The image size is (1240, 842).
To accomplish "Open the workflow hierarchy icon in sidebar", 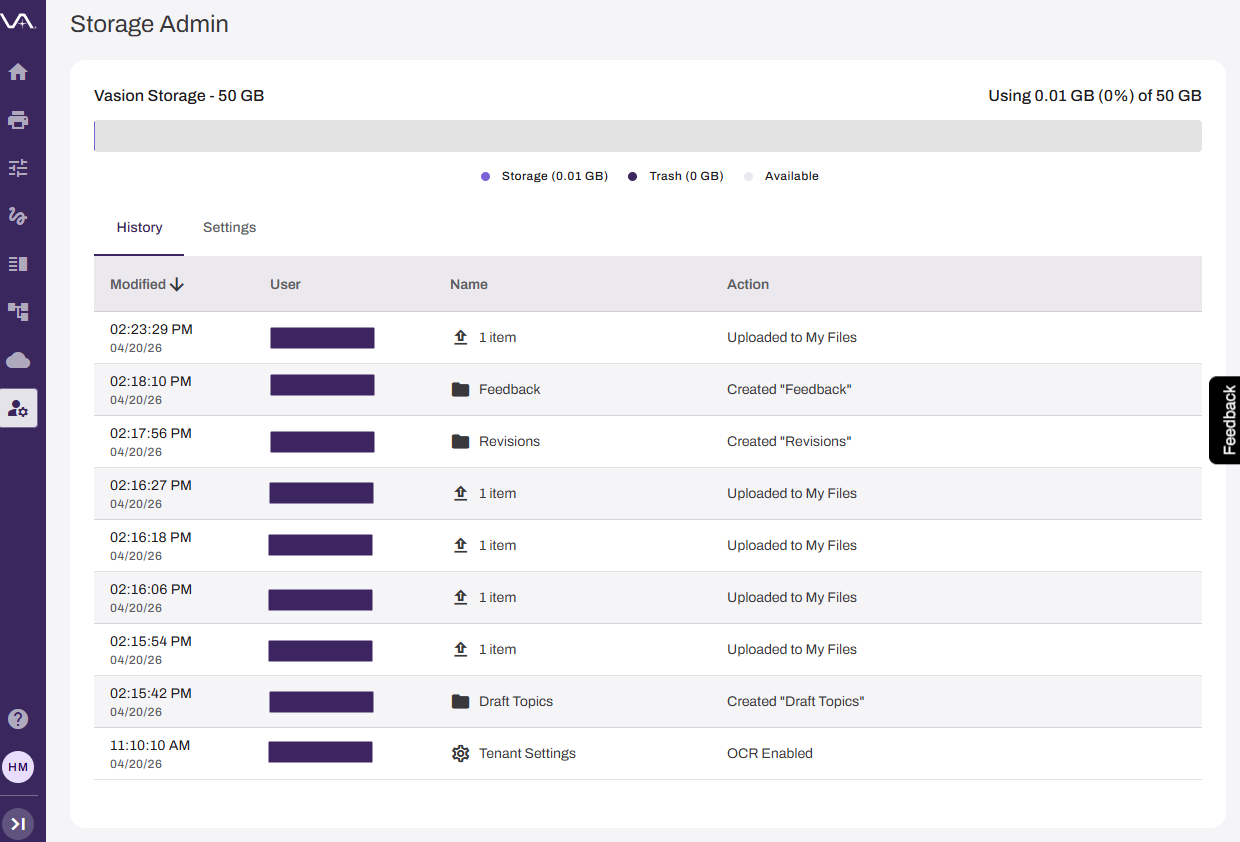I will click(18, 312).
